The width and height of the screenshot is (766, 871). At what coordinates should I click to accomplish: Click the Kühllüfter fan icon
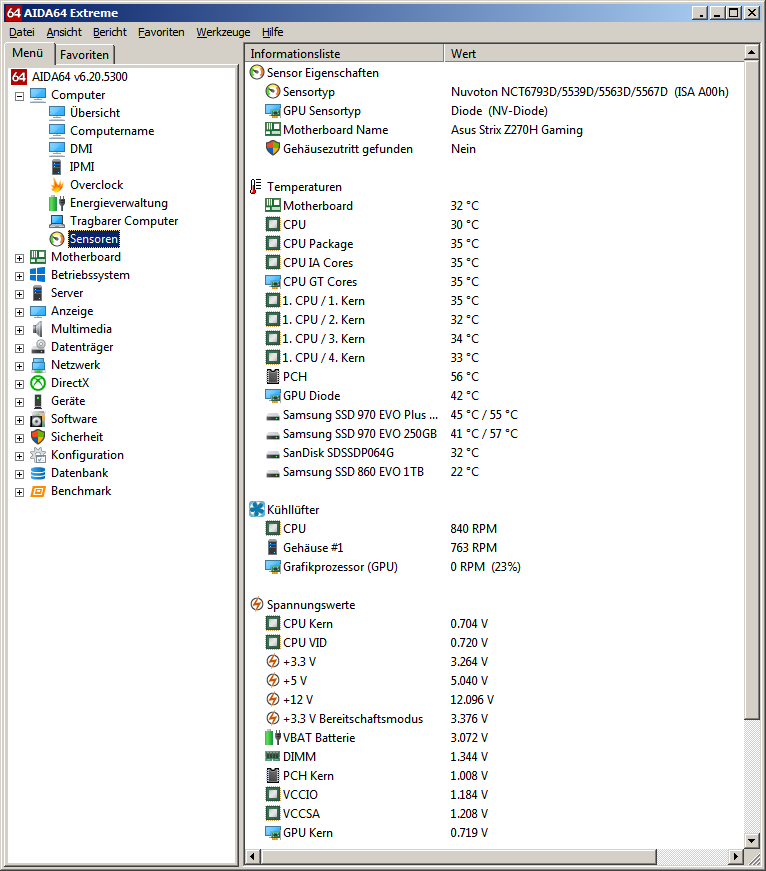pos(257,509)
